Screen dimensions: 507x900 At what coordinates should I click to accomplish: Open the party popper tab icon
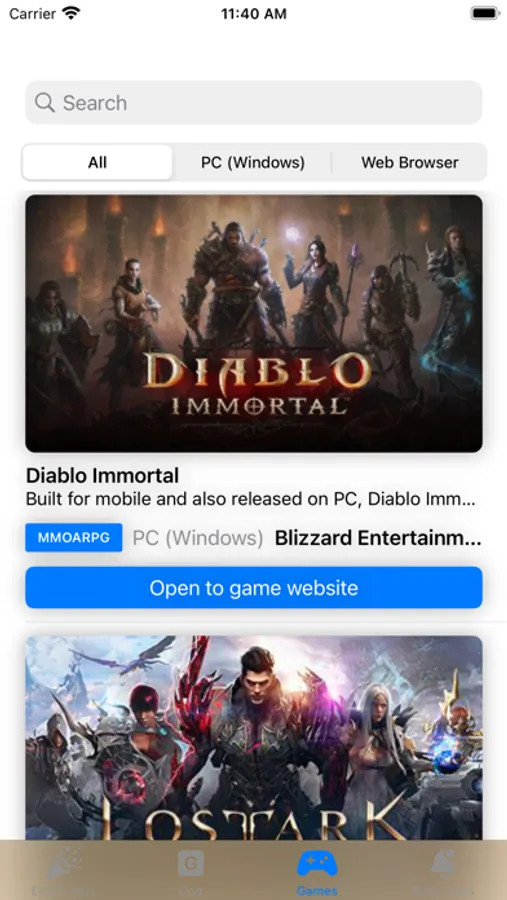tap(65, 864)
